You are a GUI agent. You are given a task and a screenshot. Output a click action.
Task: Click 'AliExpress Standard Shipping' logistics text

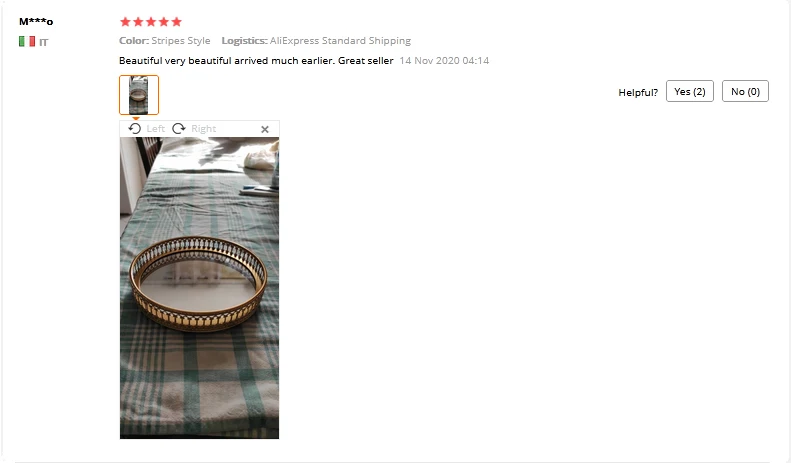click(x=340, y=40)
